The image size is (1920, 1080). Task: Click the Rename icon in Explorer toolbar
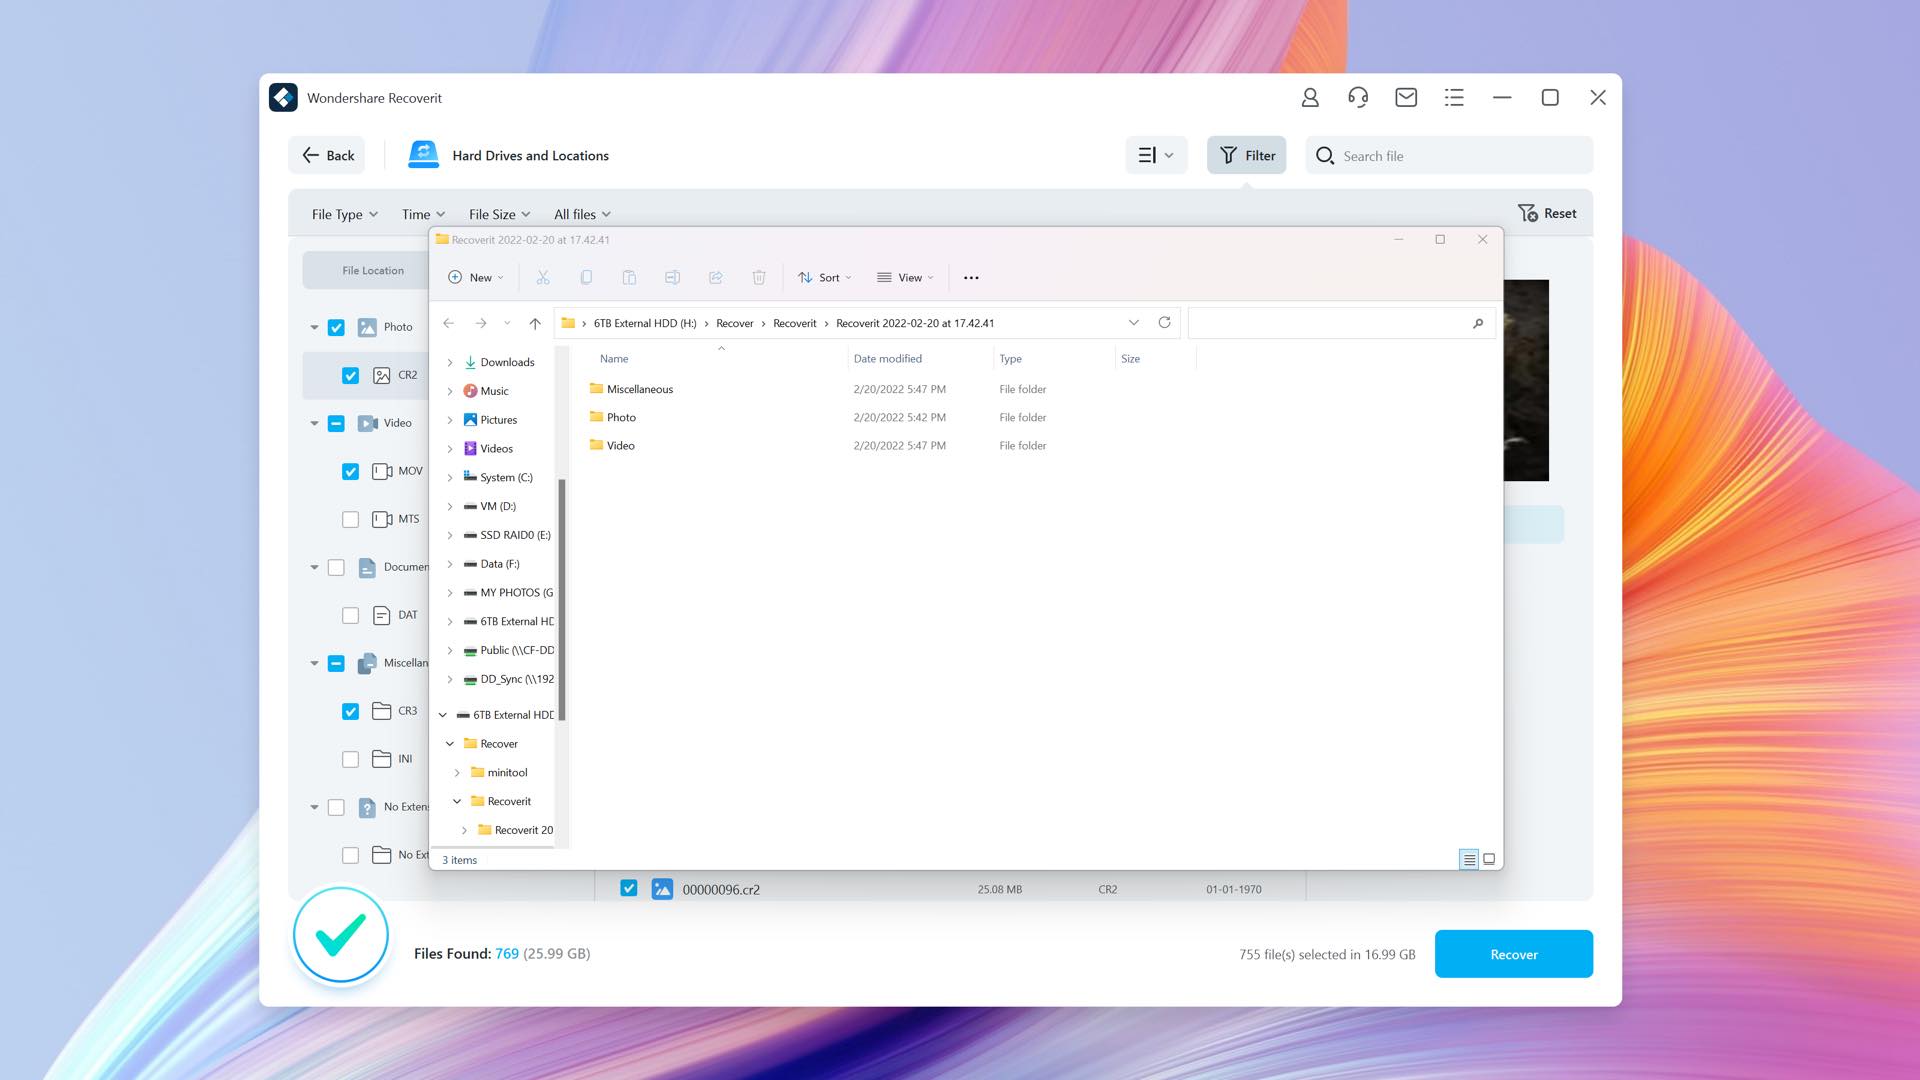672,277
